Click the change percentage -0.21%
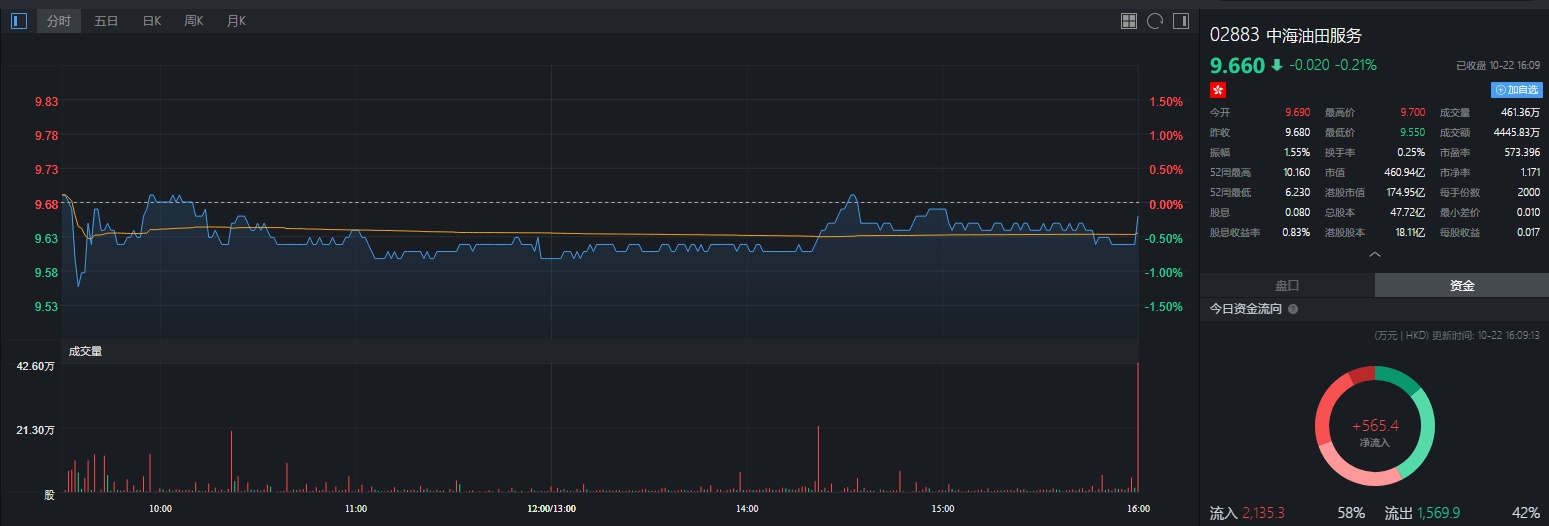 [x=1356, y=65]
